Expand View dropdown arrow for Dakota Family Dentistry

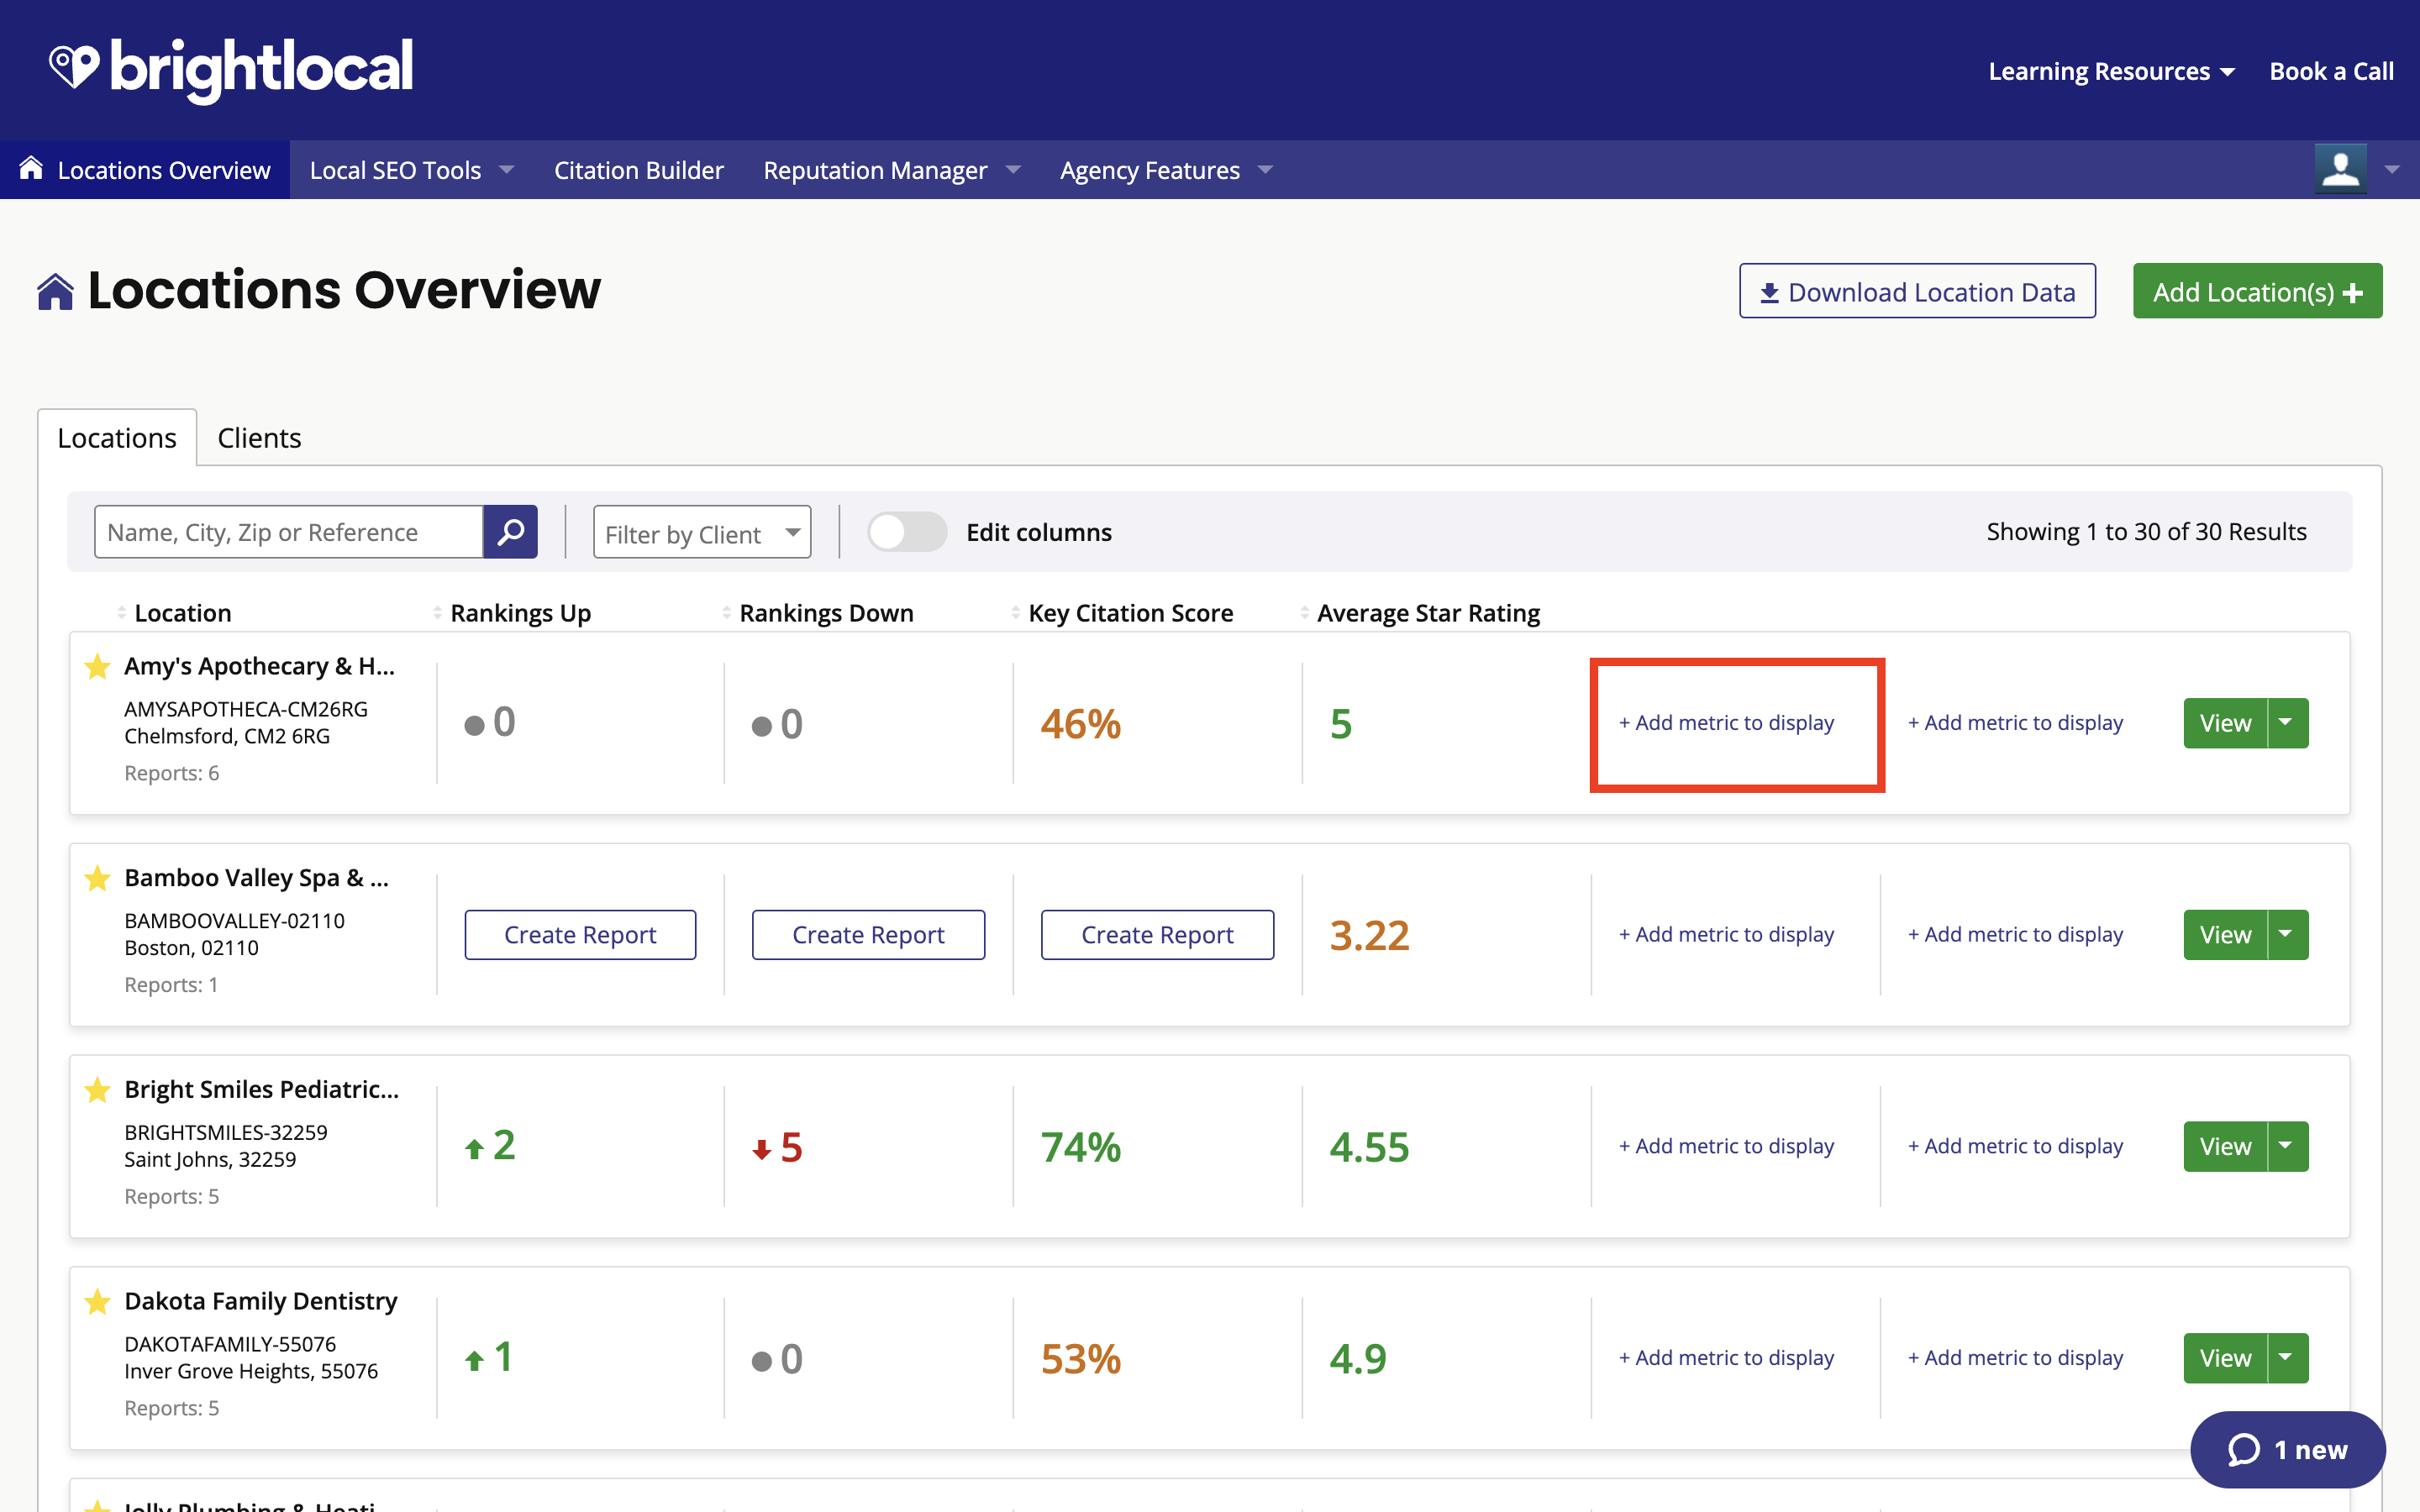point(2287,1358)
